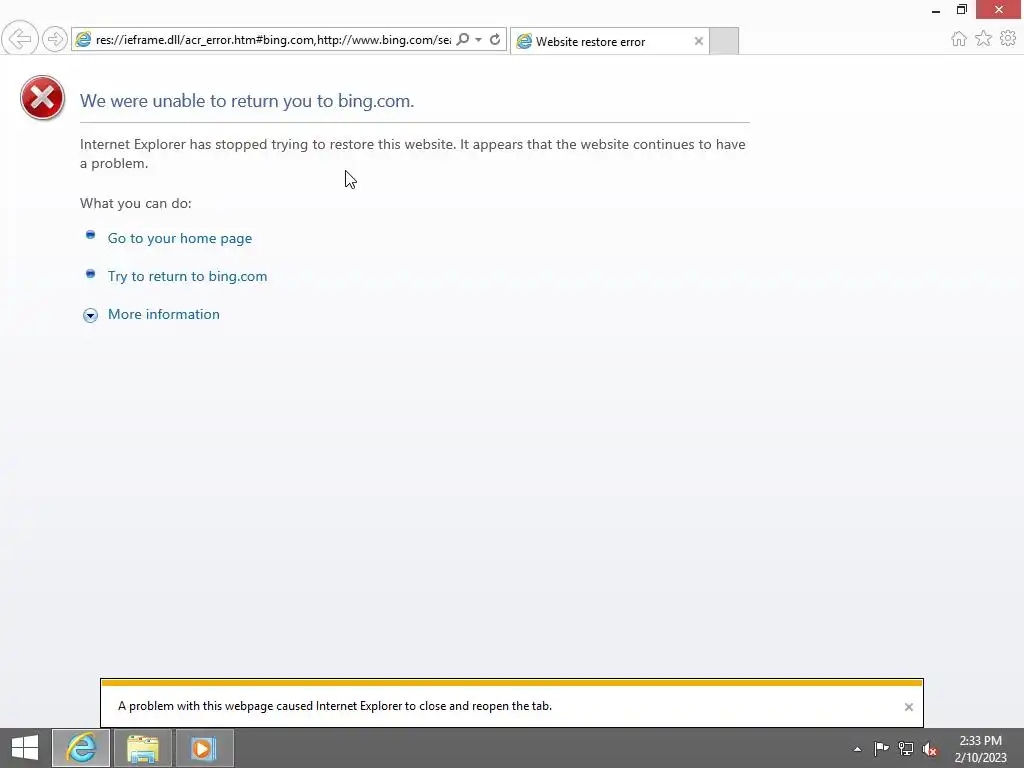Viewport: 1024px width, 768px height.
Task: Open the Tools gear icon
Action: pos(1008,39)
